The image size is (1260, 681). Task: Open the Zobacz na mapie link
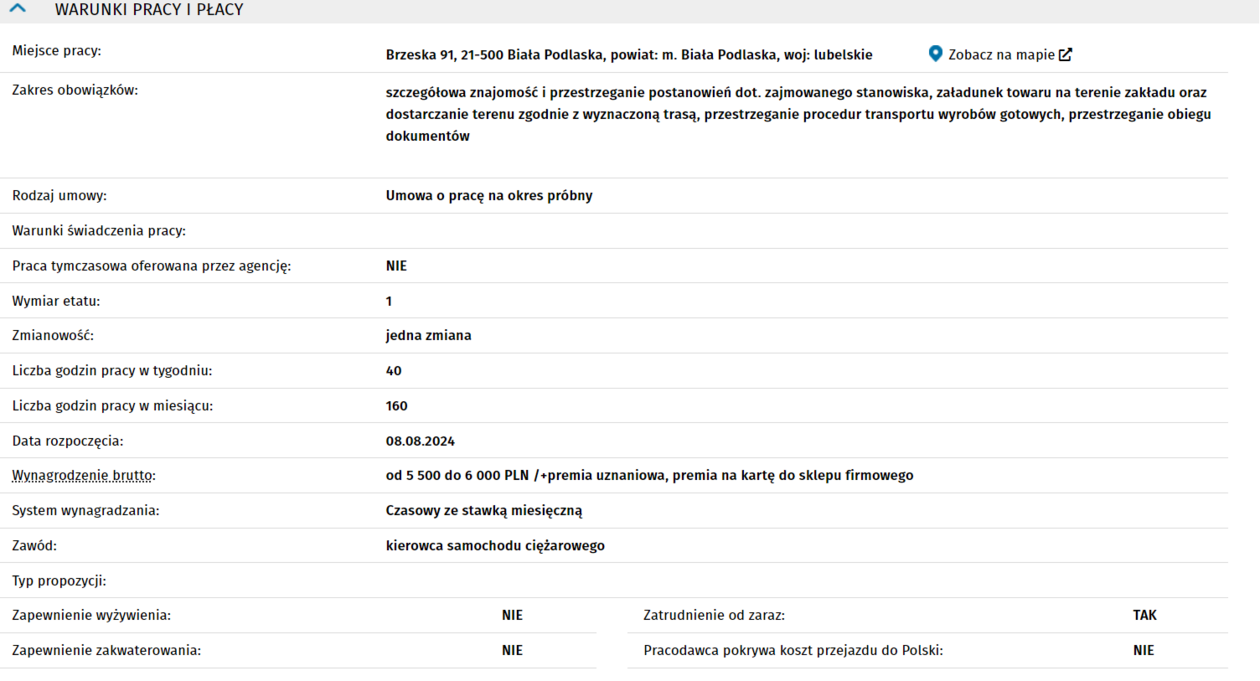[1001, 55]
